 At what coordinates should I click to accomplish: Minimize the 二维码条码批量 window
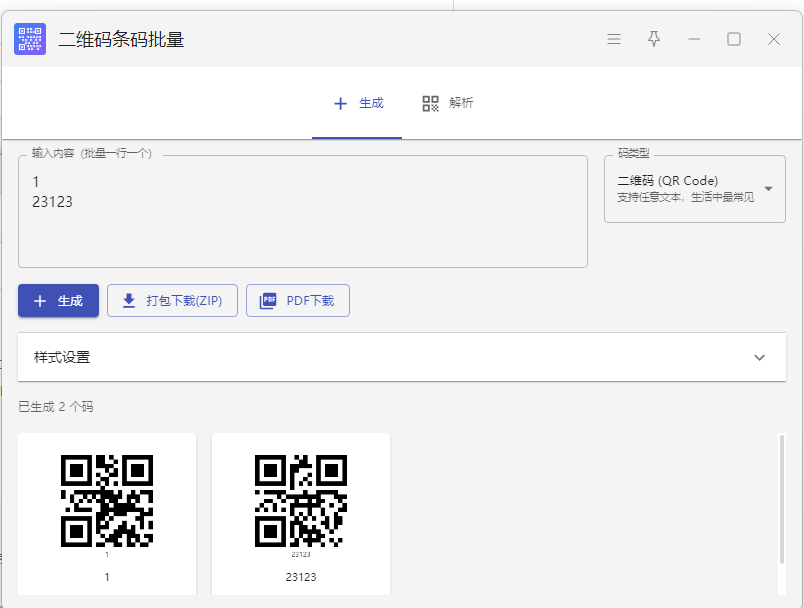pyautogui.click(x=694, y=39)
